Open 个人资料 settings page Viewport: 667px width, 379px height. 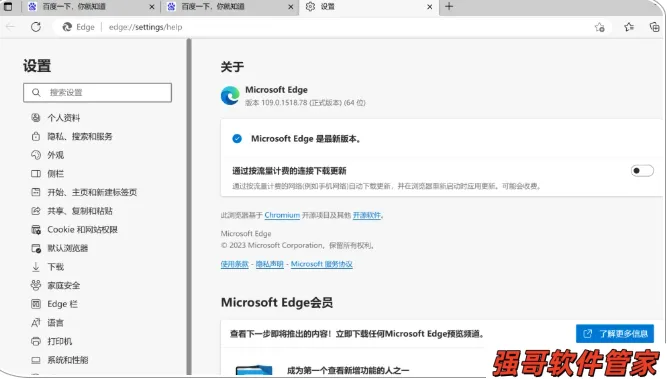(63, 118)
